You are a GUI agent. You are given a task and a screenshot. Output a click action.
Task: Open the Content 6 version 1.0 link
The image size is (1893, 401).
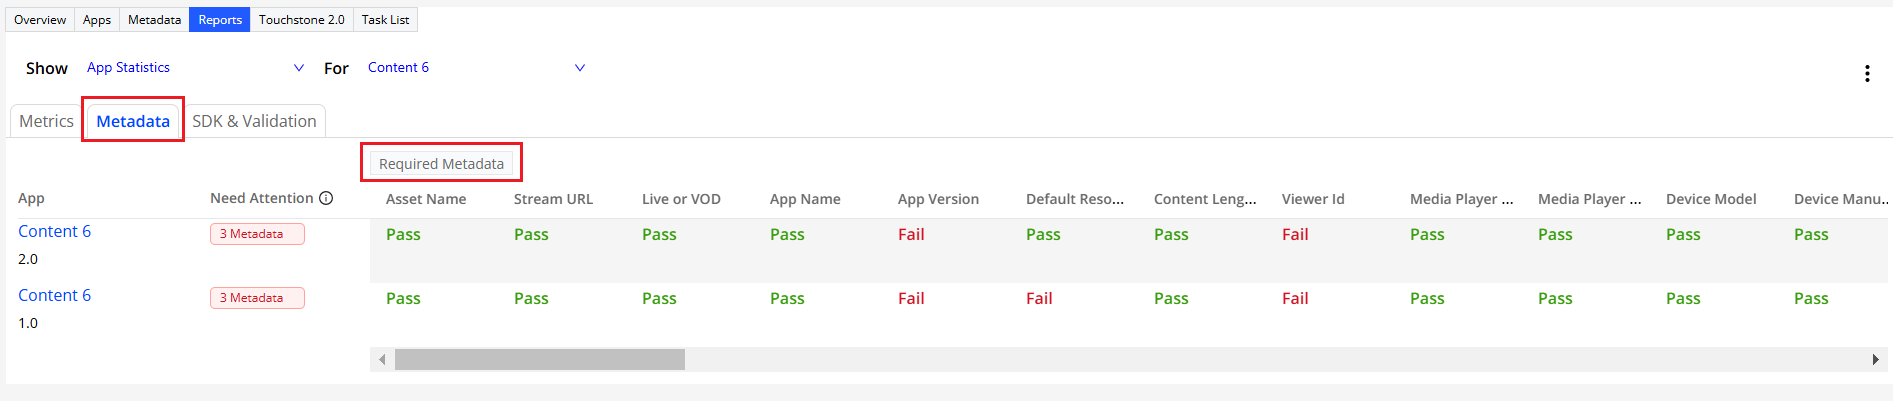pos(54,295)
